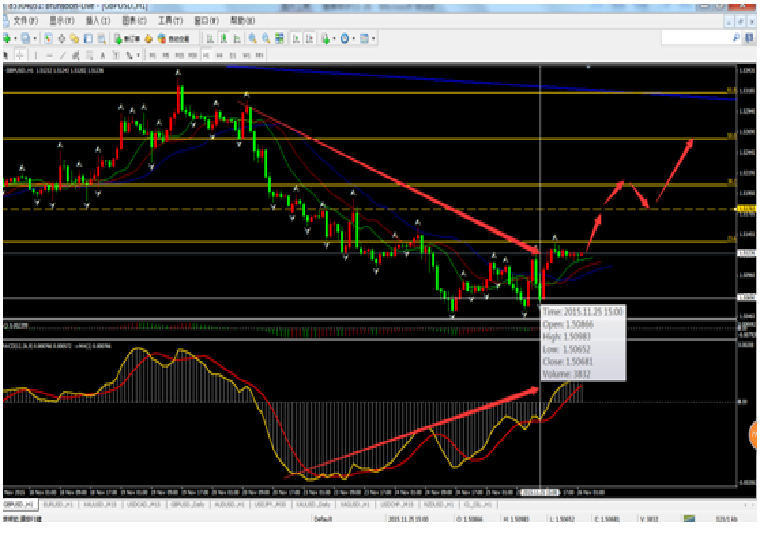Viewport: 773px width, 537px height.
Task: Switch chart to Candlesticks mode
Action: [224, 39]
